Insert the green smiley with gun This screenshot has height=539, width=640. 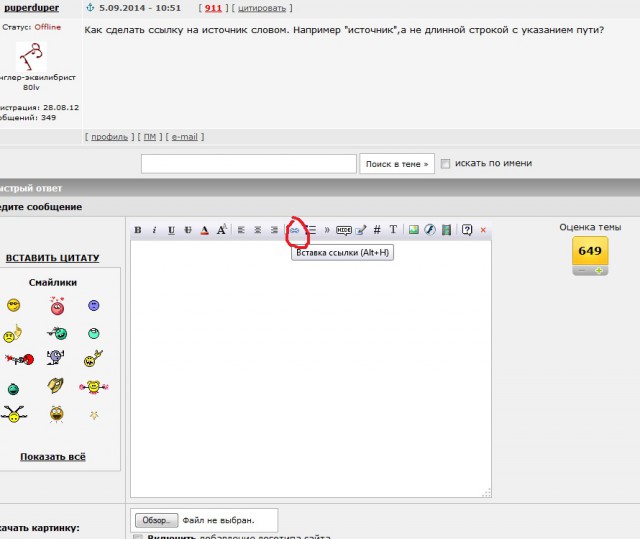pyautogui.click(x=57, y=333)
